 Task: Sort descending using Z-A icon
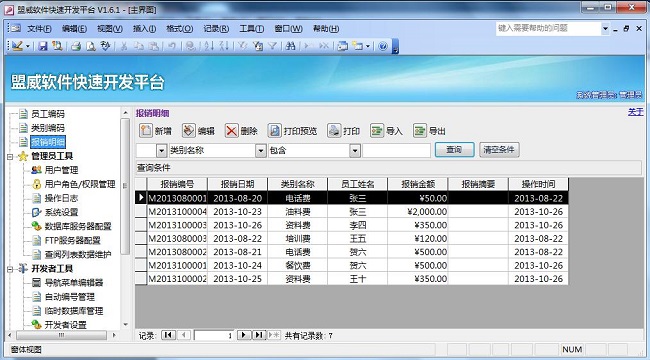(224, 46)
